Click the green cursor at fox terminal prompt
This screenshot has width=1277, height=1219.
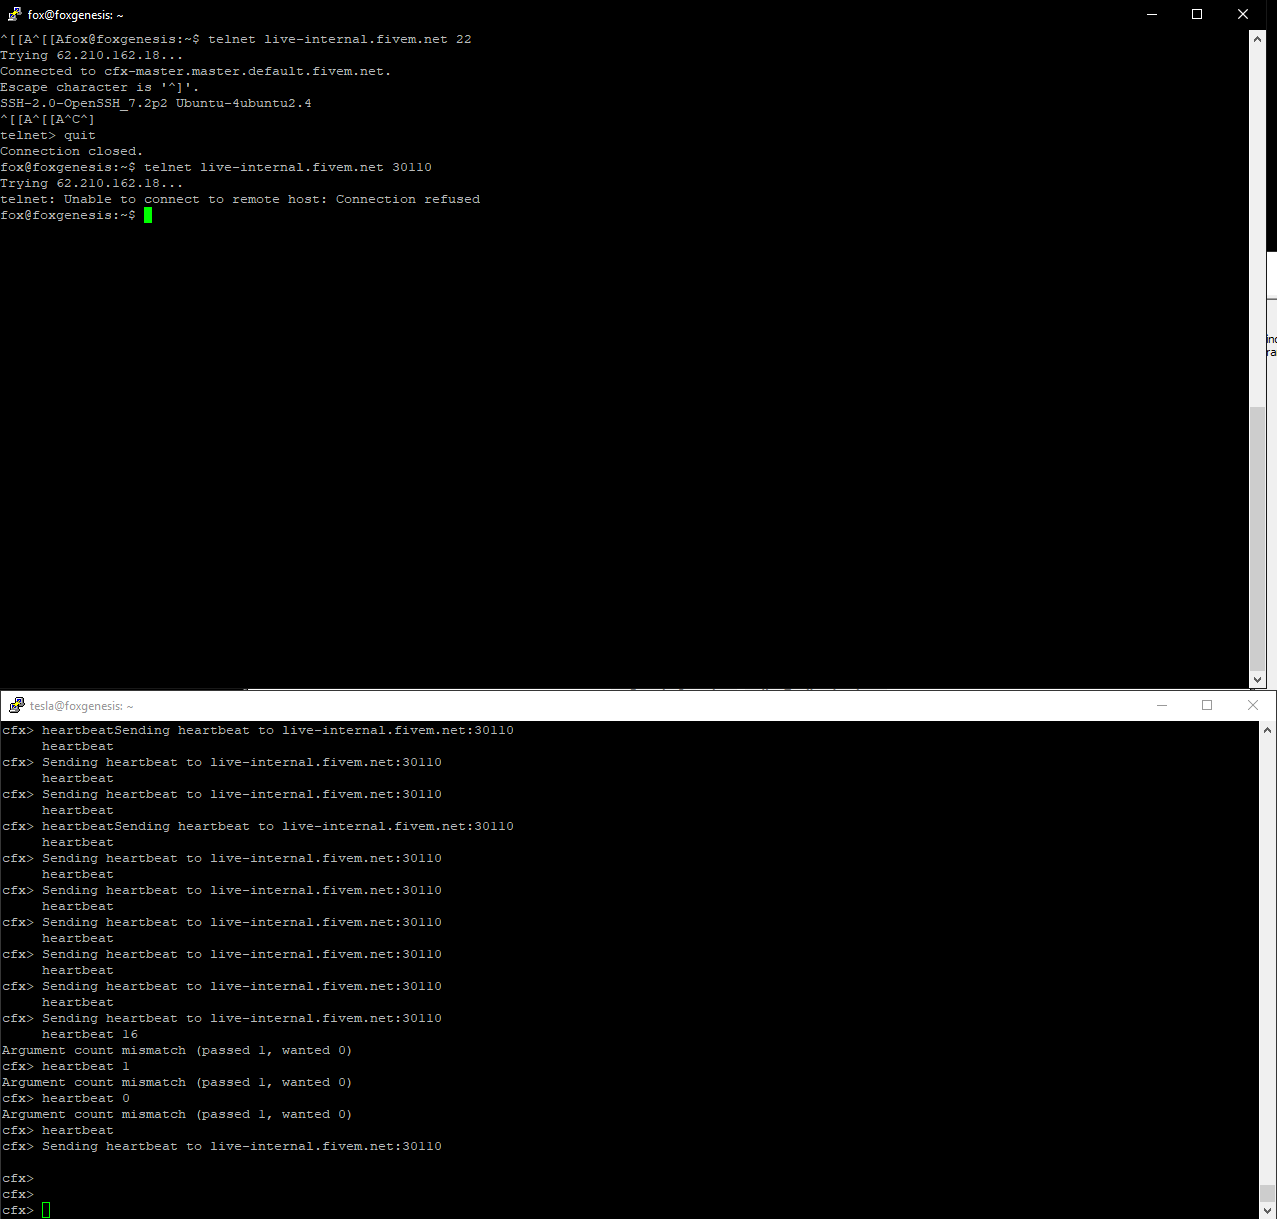click(x=148, y=215)
